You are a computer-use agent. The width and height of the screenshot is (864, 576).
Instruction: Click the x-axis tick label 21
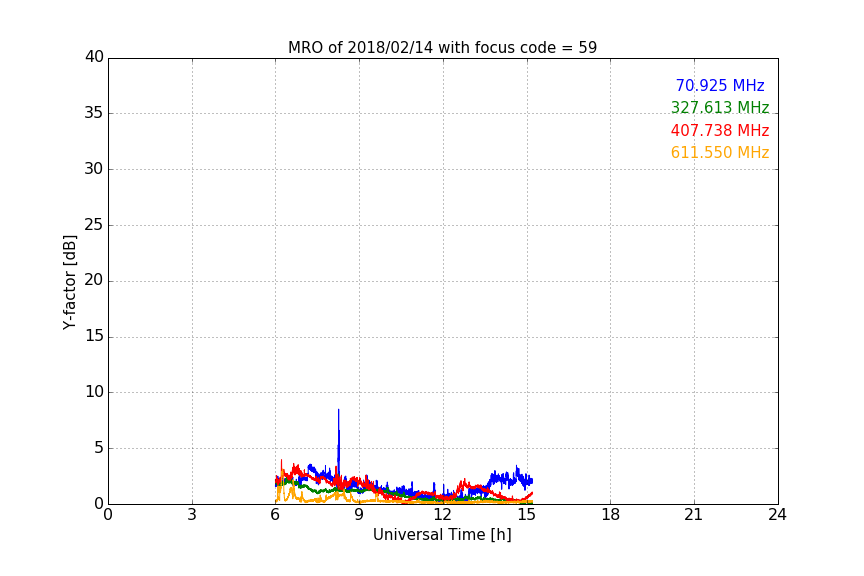[x=694, y=515]
